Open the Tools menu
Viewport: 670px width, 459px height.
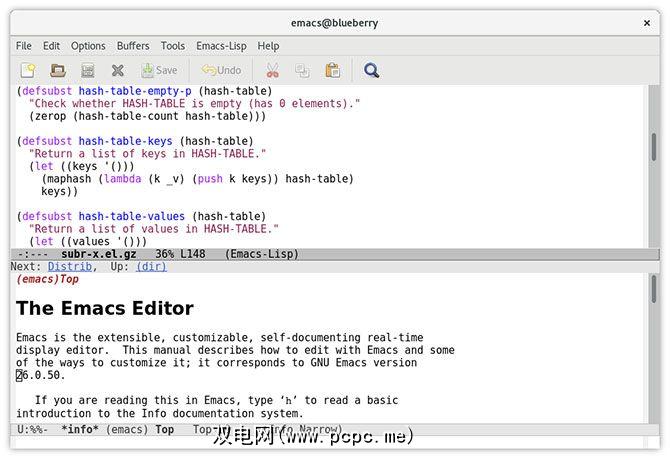tap(173, 46)
